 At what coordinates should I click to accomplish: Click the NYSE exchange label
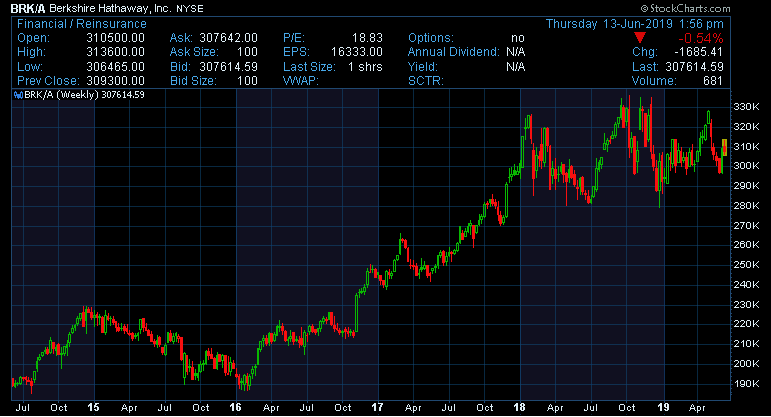190,9
